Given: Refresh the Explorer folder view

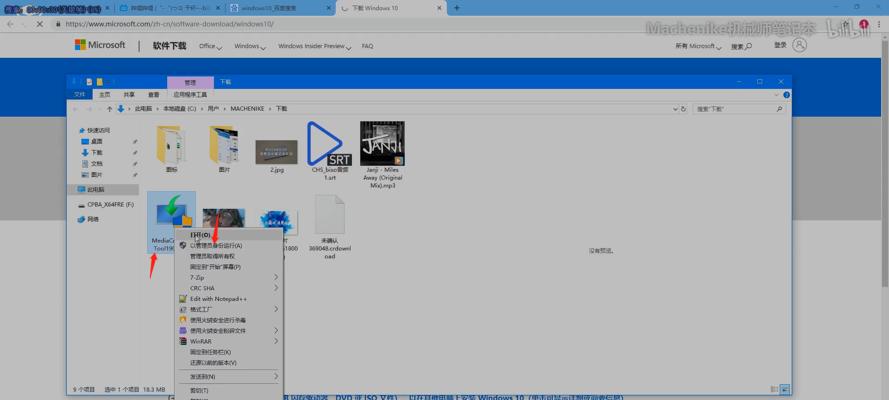Looking at the screenshot, I should pos(684,109).
